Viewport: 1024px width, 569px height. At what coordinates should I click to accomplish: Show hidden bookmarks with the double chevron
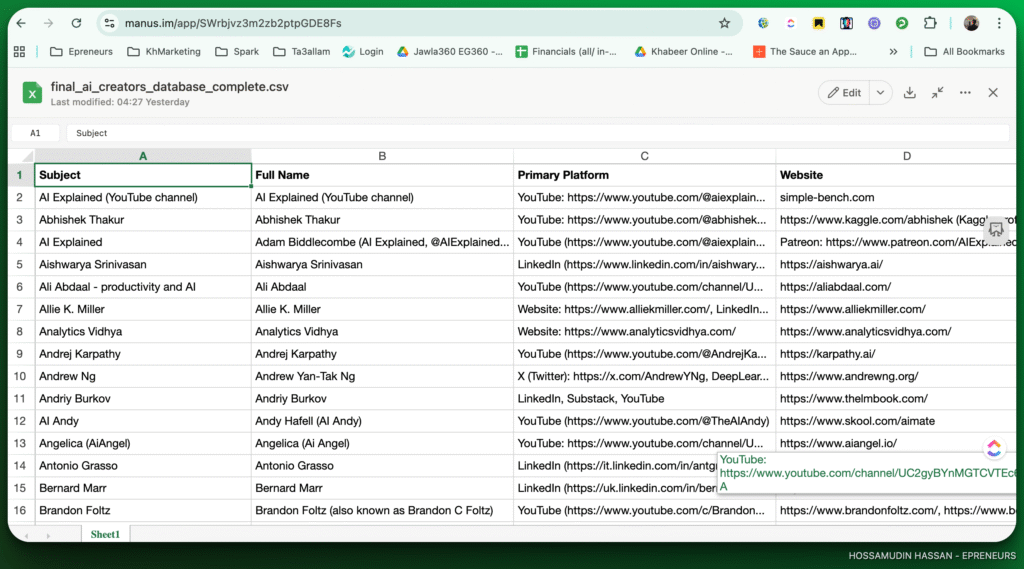click(893, 52)
